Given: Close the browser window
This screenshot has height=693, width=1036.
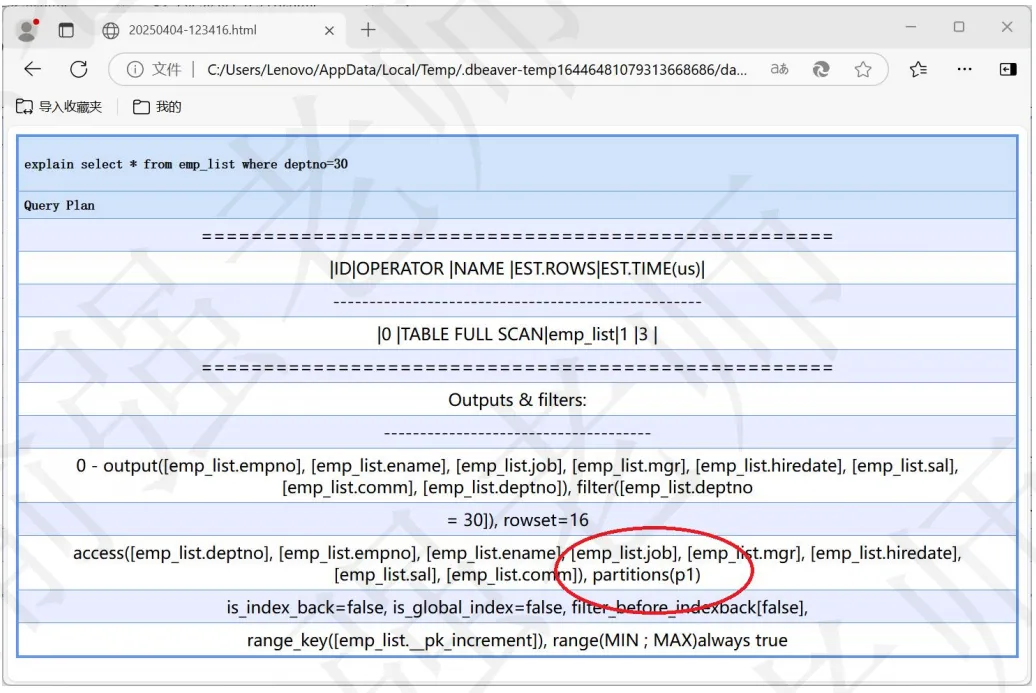Looking at the screenshot, I should [x=1007, y=27].
